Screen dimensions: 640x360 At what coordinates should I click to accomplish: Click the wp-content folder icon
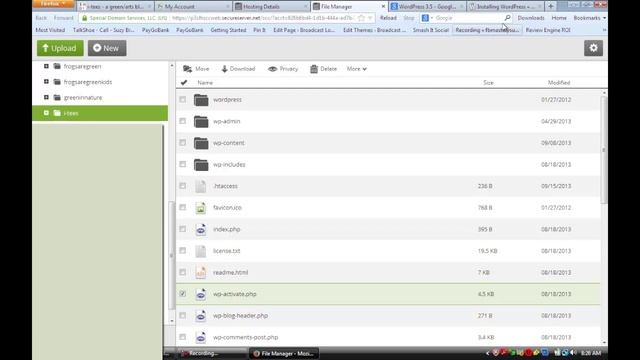201,143
